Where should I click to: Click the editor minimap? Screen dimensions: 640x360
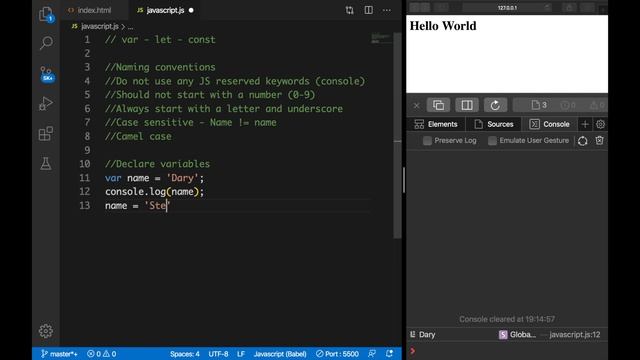[x=380, y=39]
